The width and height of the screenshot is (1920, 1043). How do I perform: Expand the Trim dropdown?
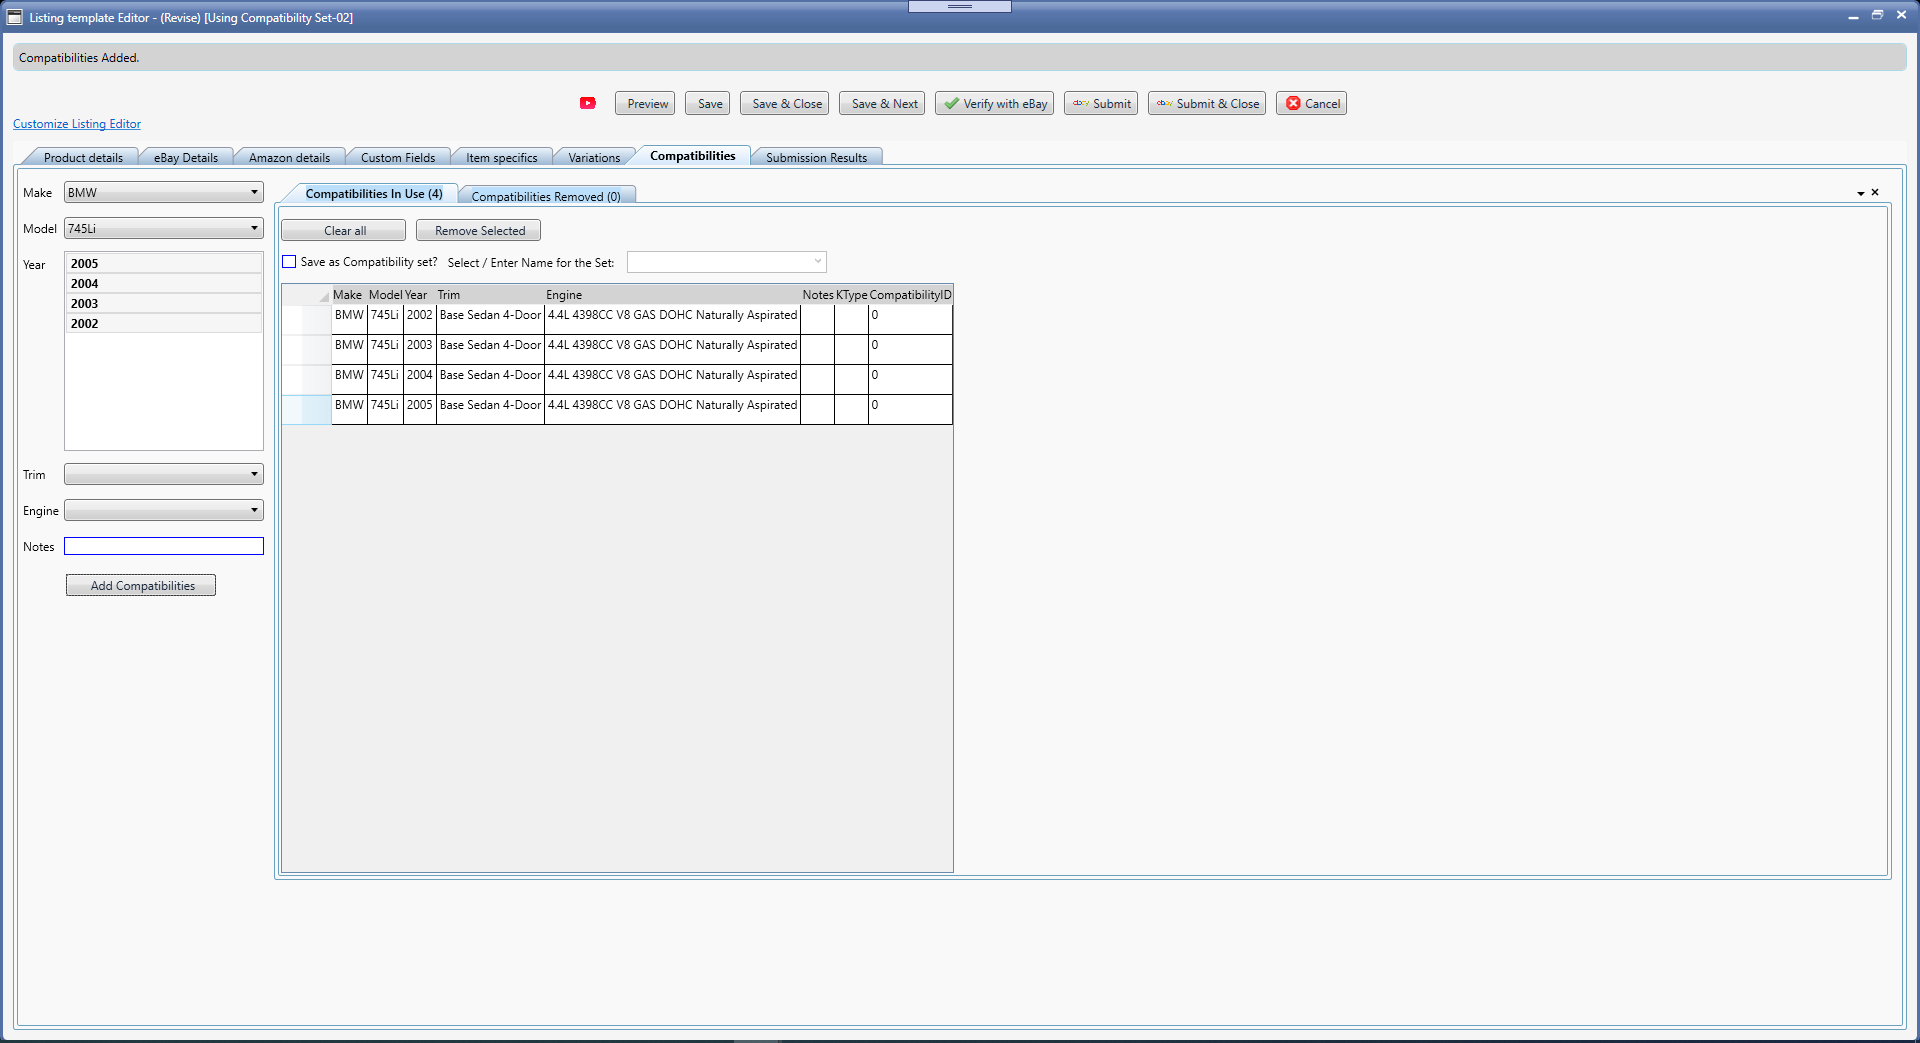164,474
